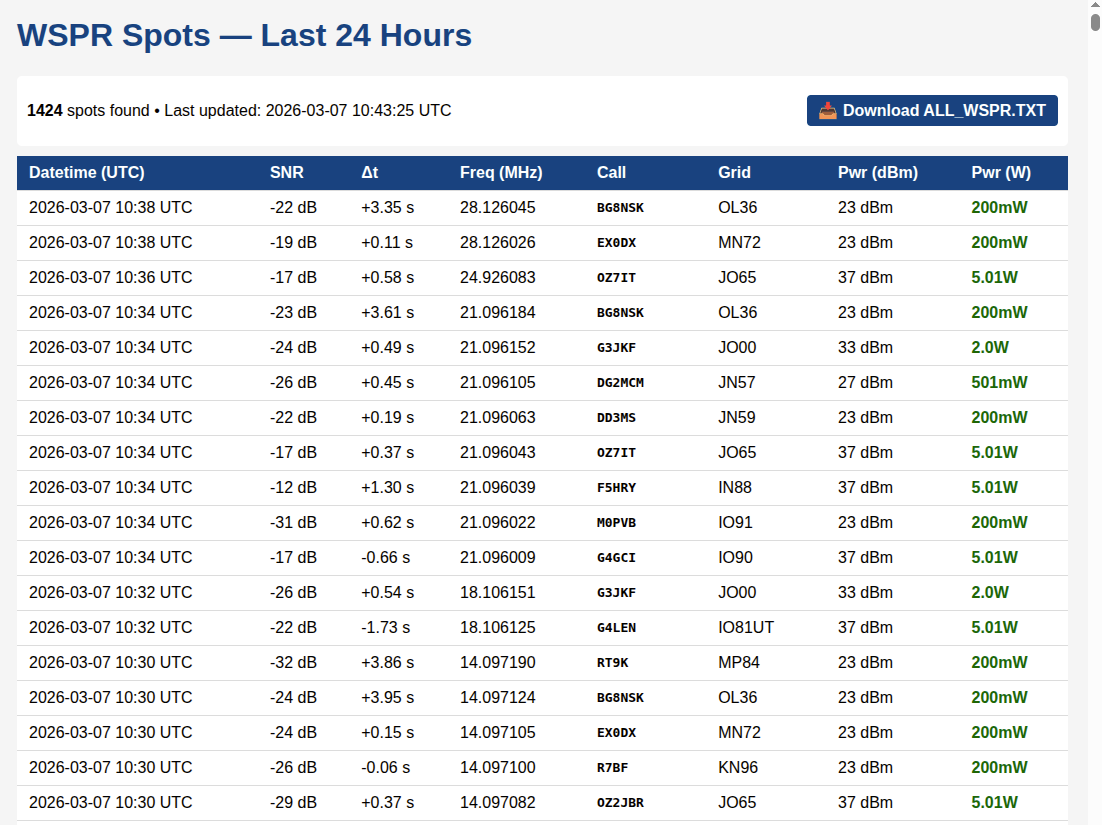Click frequency 24.926083 in the table

pyautogui.click(x=497, y=278)
